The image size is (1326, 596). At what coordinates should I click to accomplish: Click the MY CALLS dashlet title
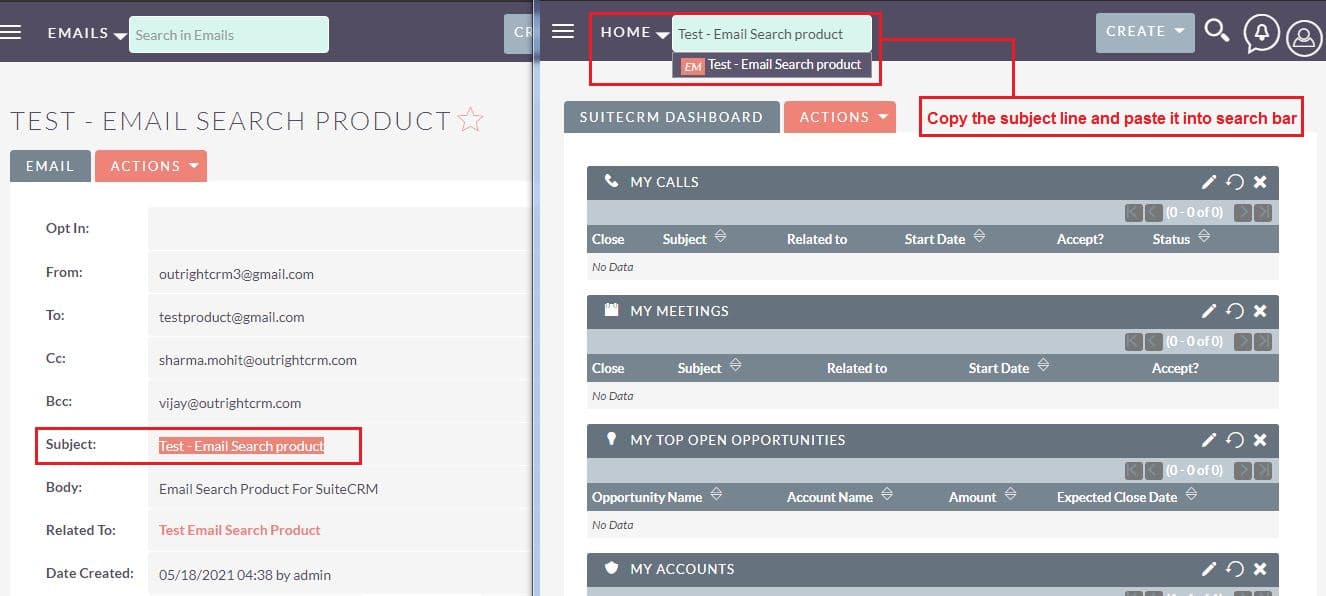tap(664, 182)
